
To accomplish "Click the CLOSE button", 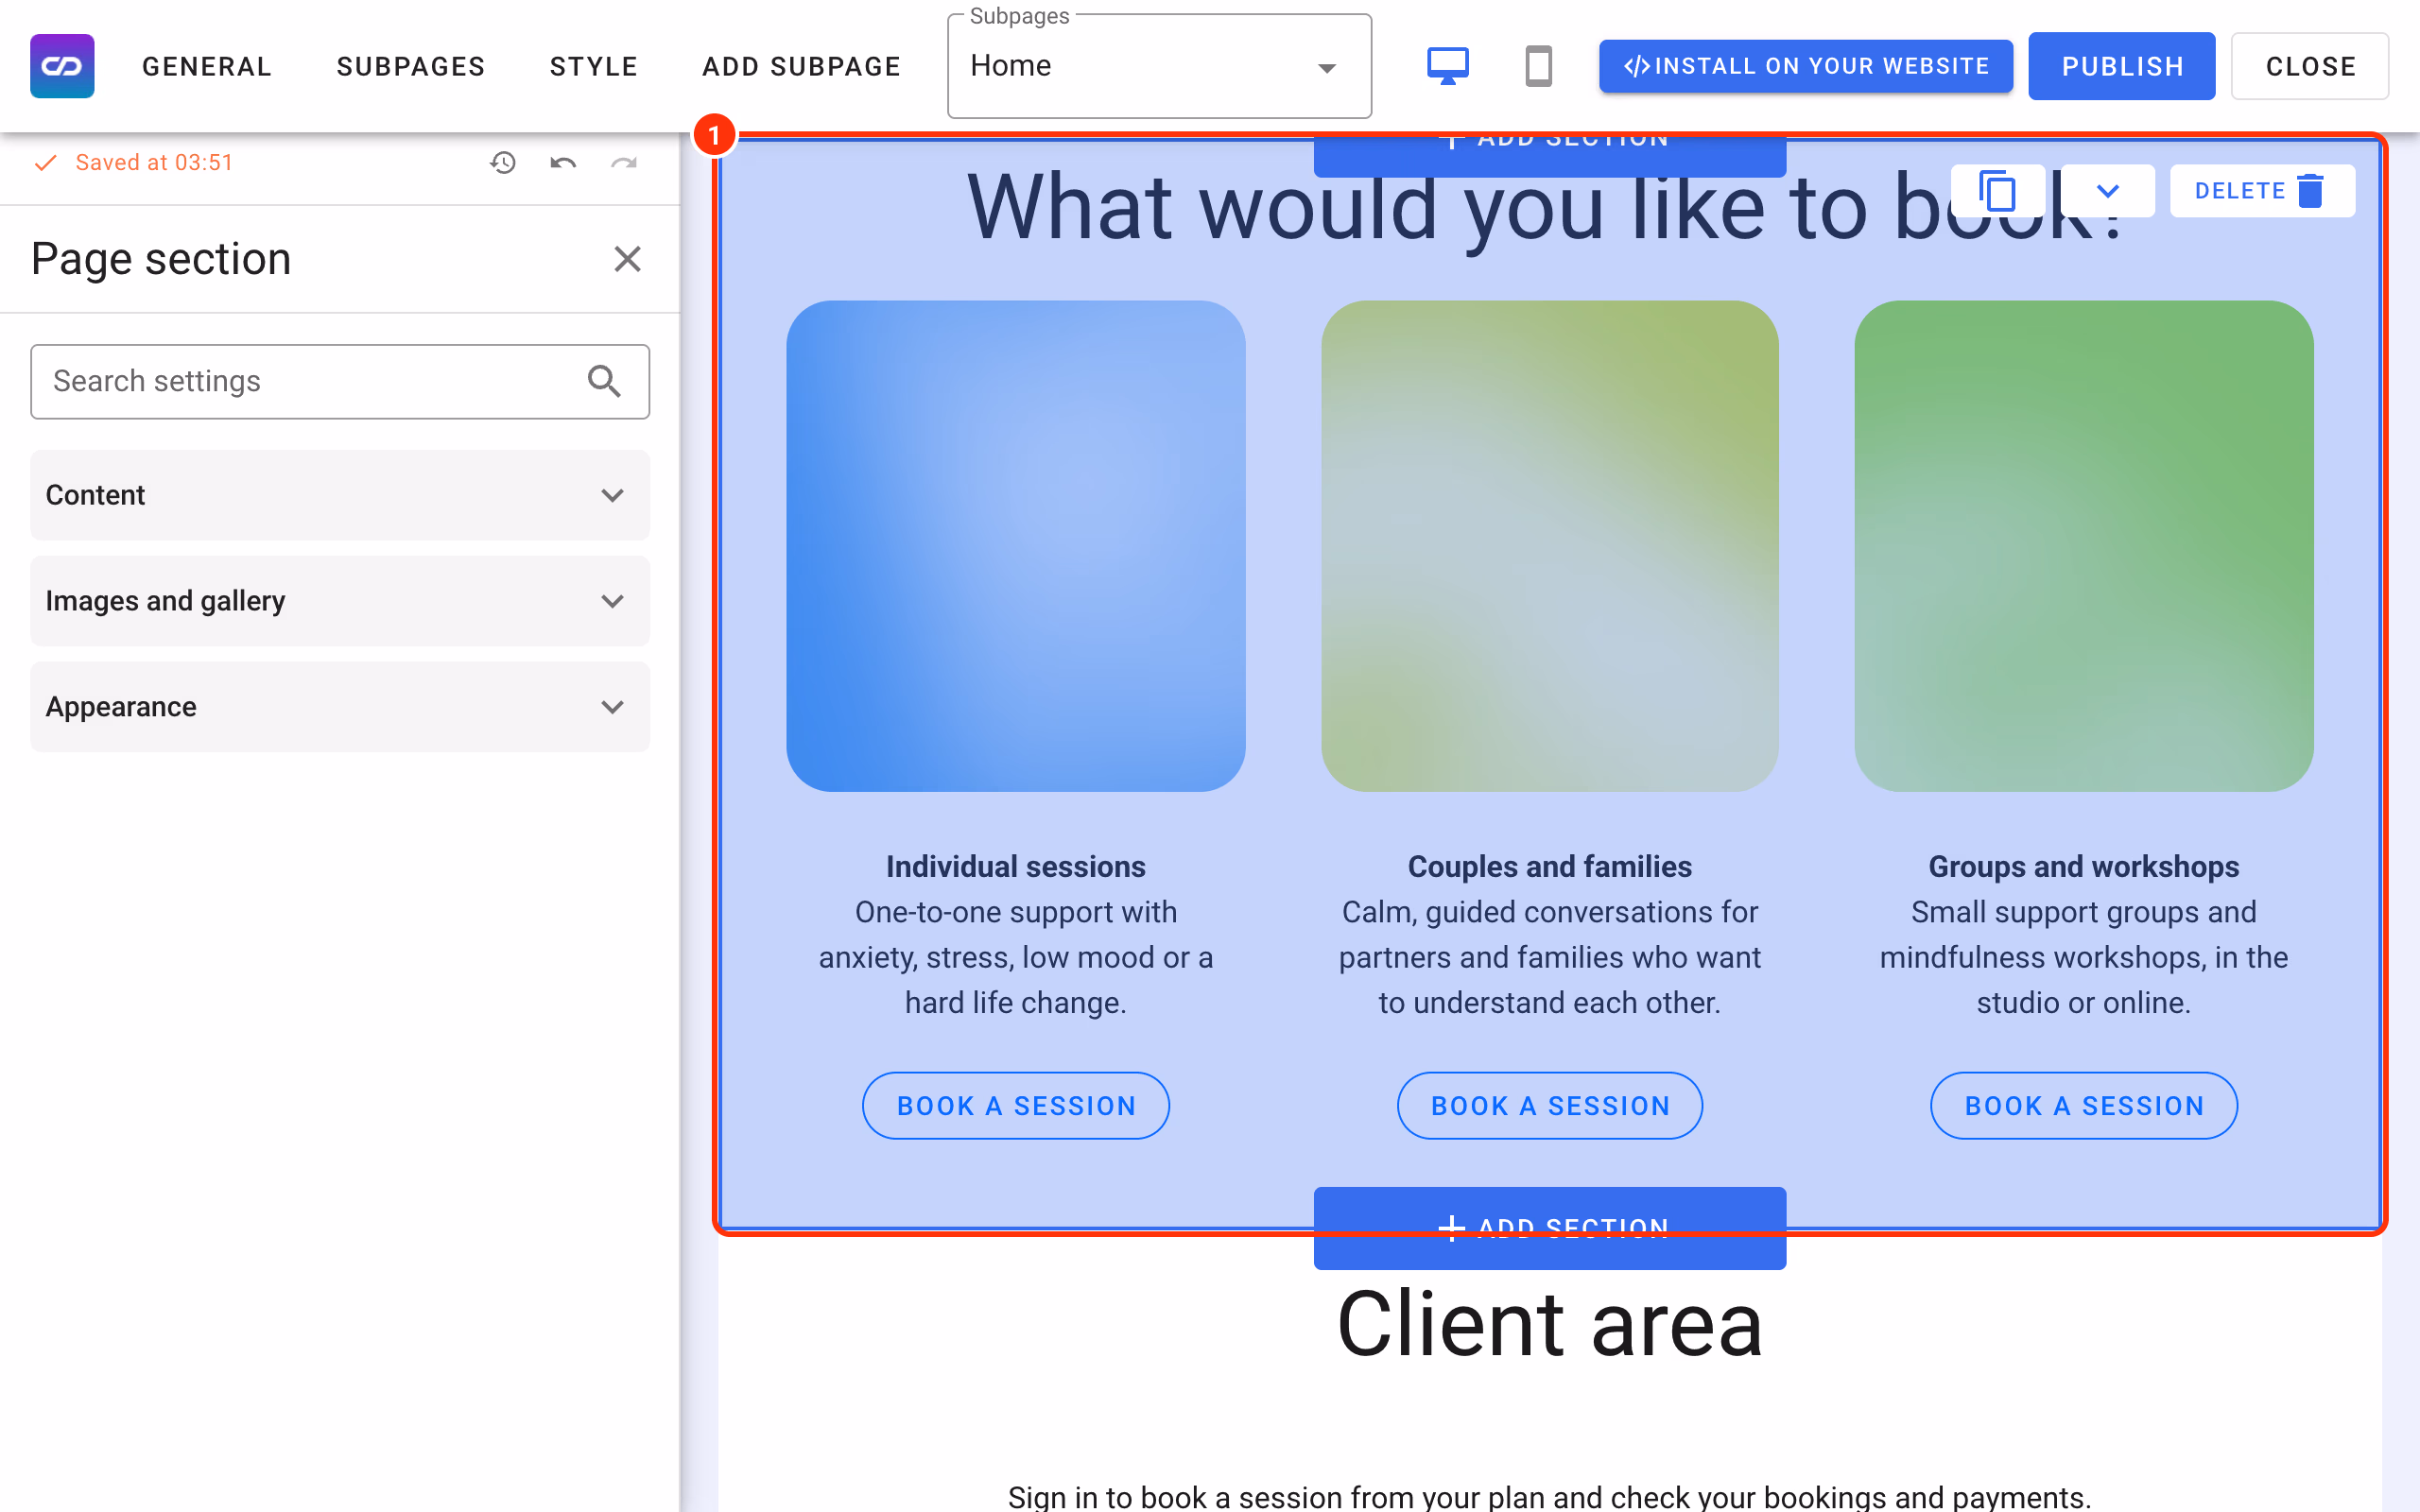I will [2310, 66].
